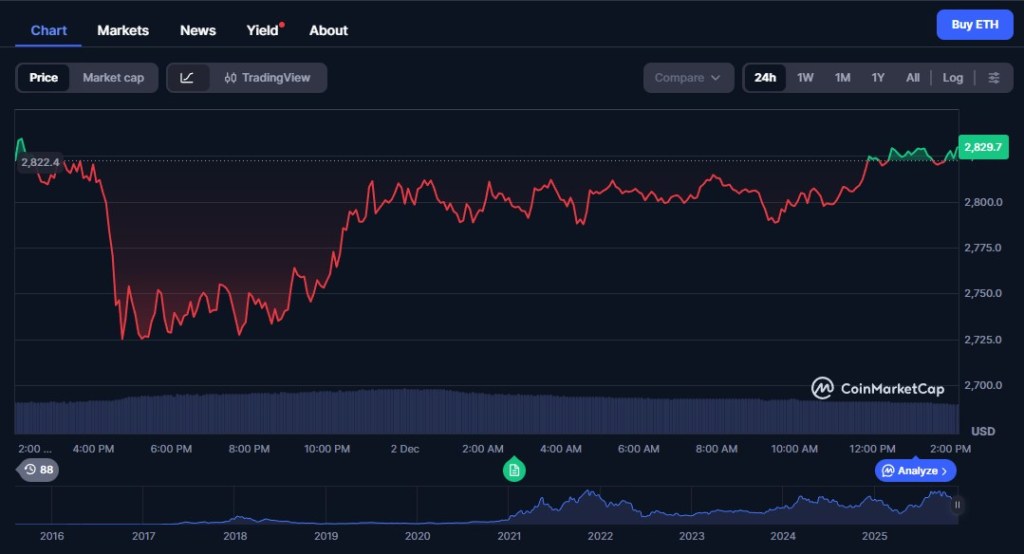Click the line chart icon
The image size is (1024, 554).
[x=187, y=78]
